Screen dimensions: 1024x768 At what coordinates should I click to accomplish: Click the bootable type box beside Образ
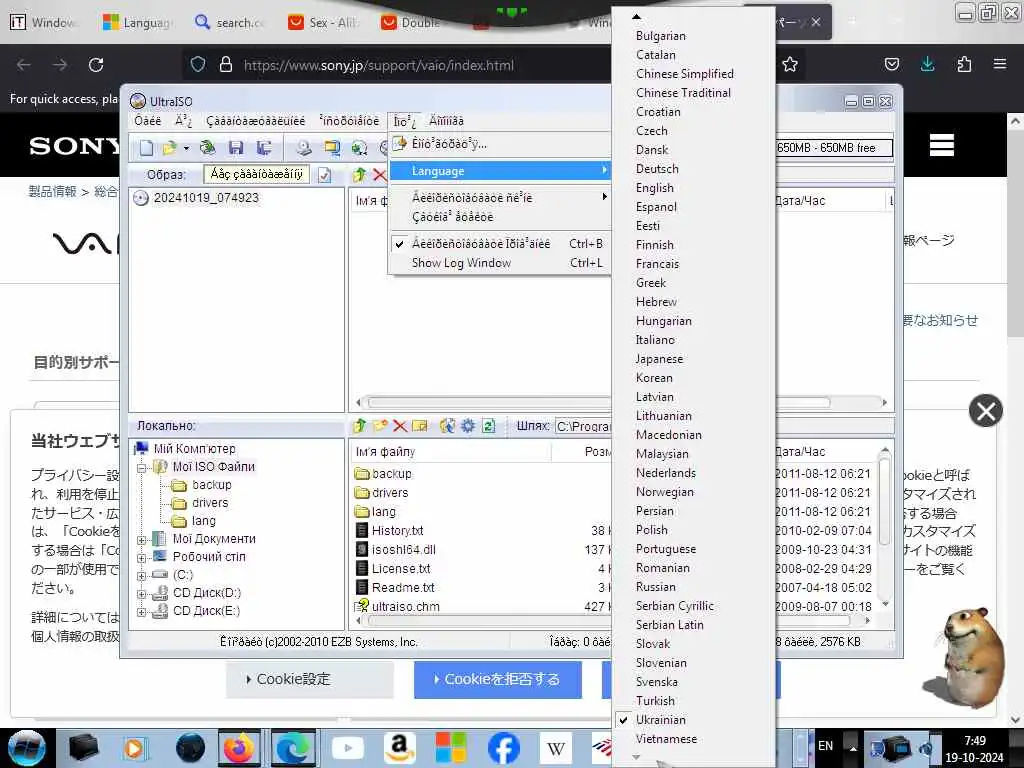coord(256,174)
